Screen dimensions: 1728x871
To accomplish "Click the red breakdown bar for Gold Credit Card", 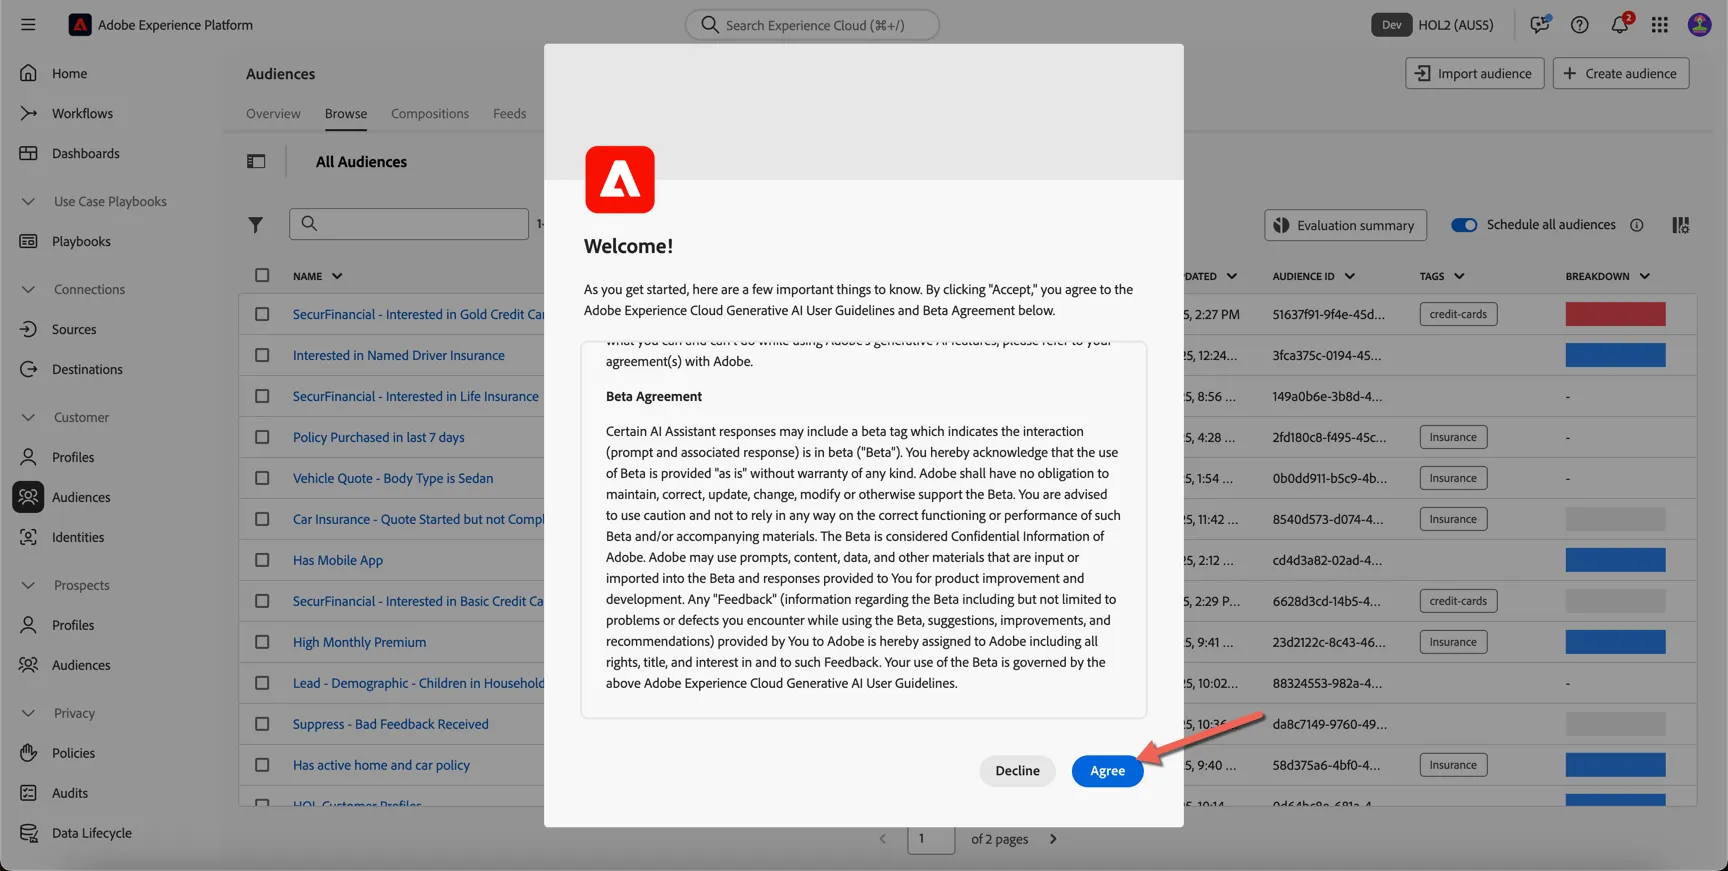I will 1615,314.
